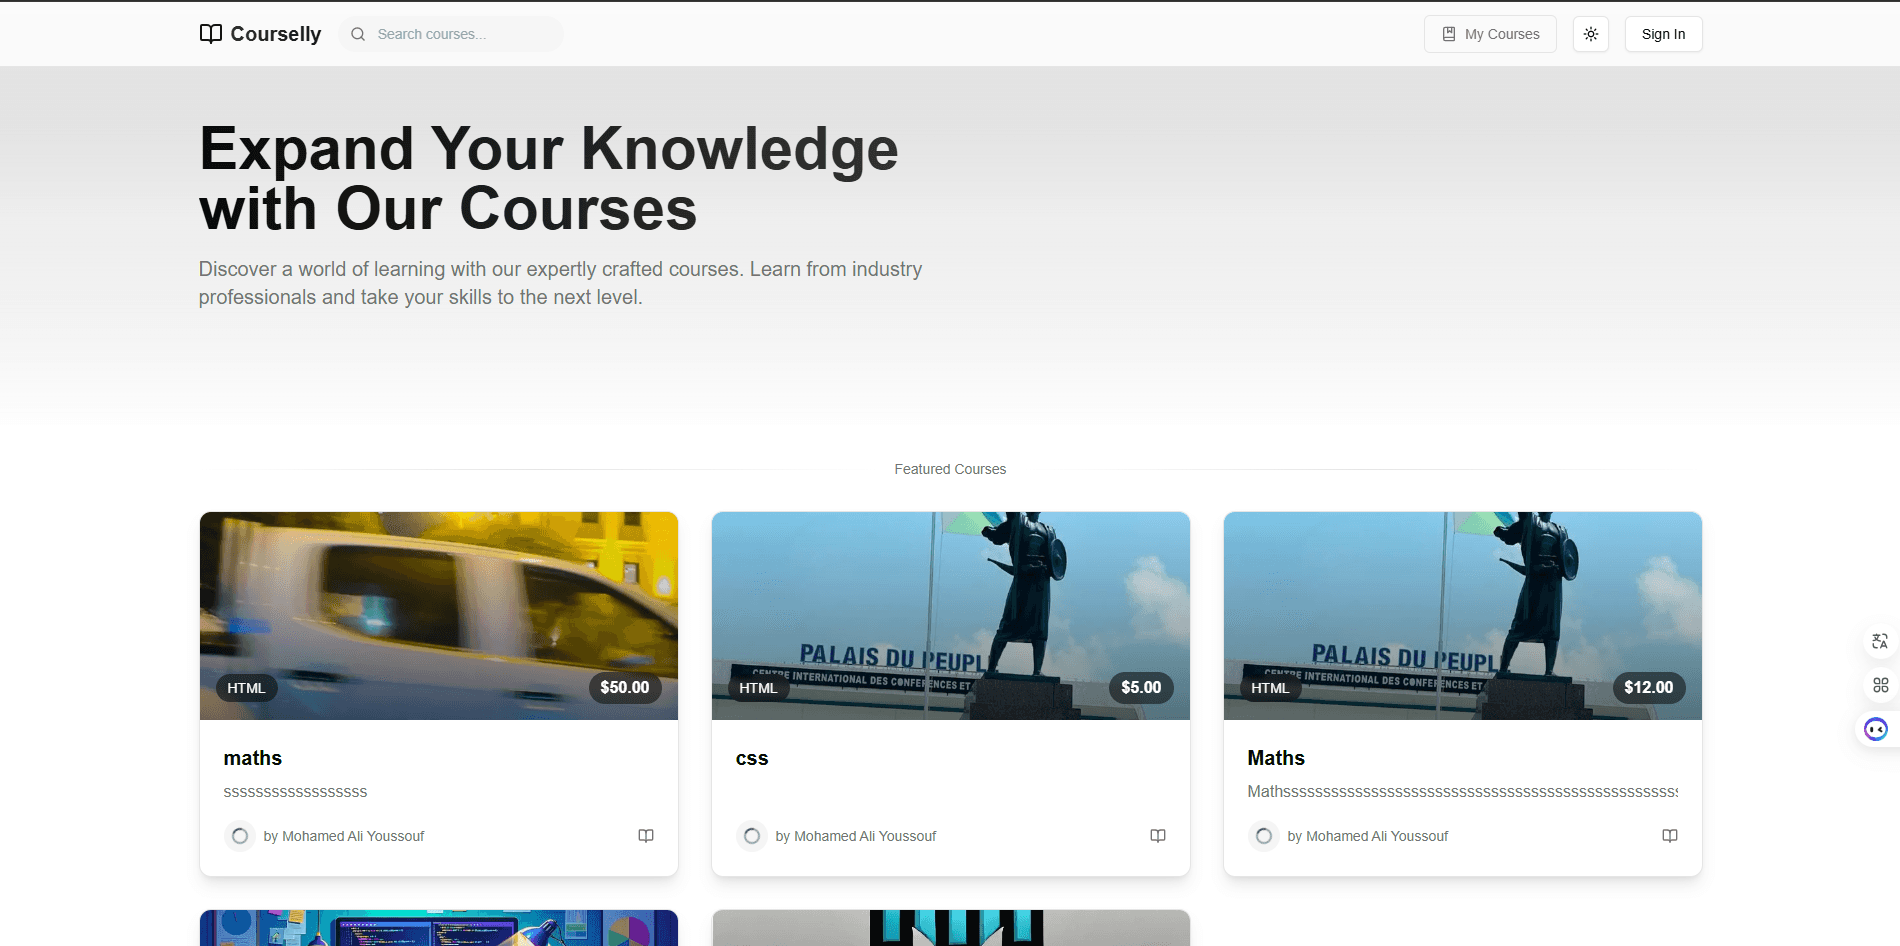This screenshot has width=1900, height=946.
Task: Open the search magnifier icon
Action: click(357, 33)
